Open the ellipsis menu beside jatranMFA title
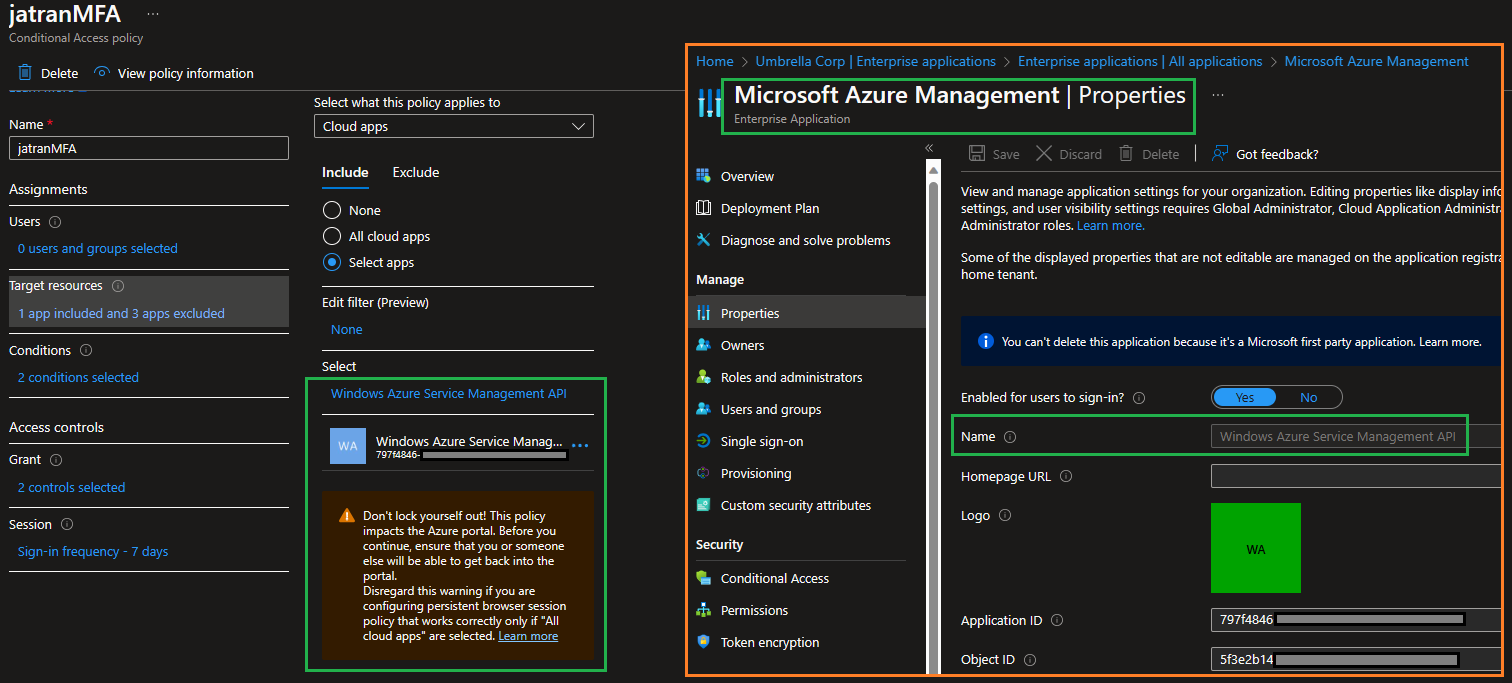The image size is (1512, 683). [152, 14]
